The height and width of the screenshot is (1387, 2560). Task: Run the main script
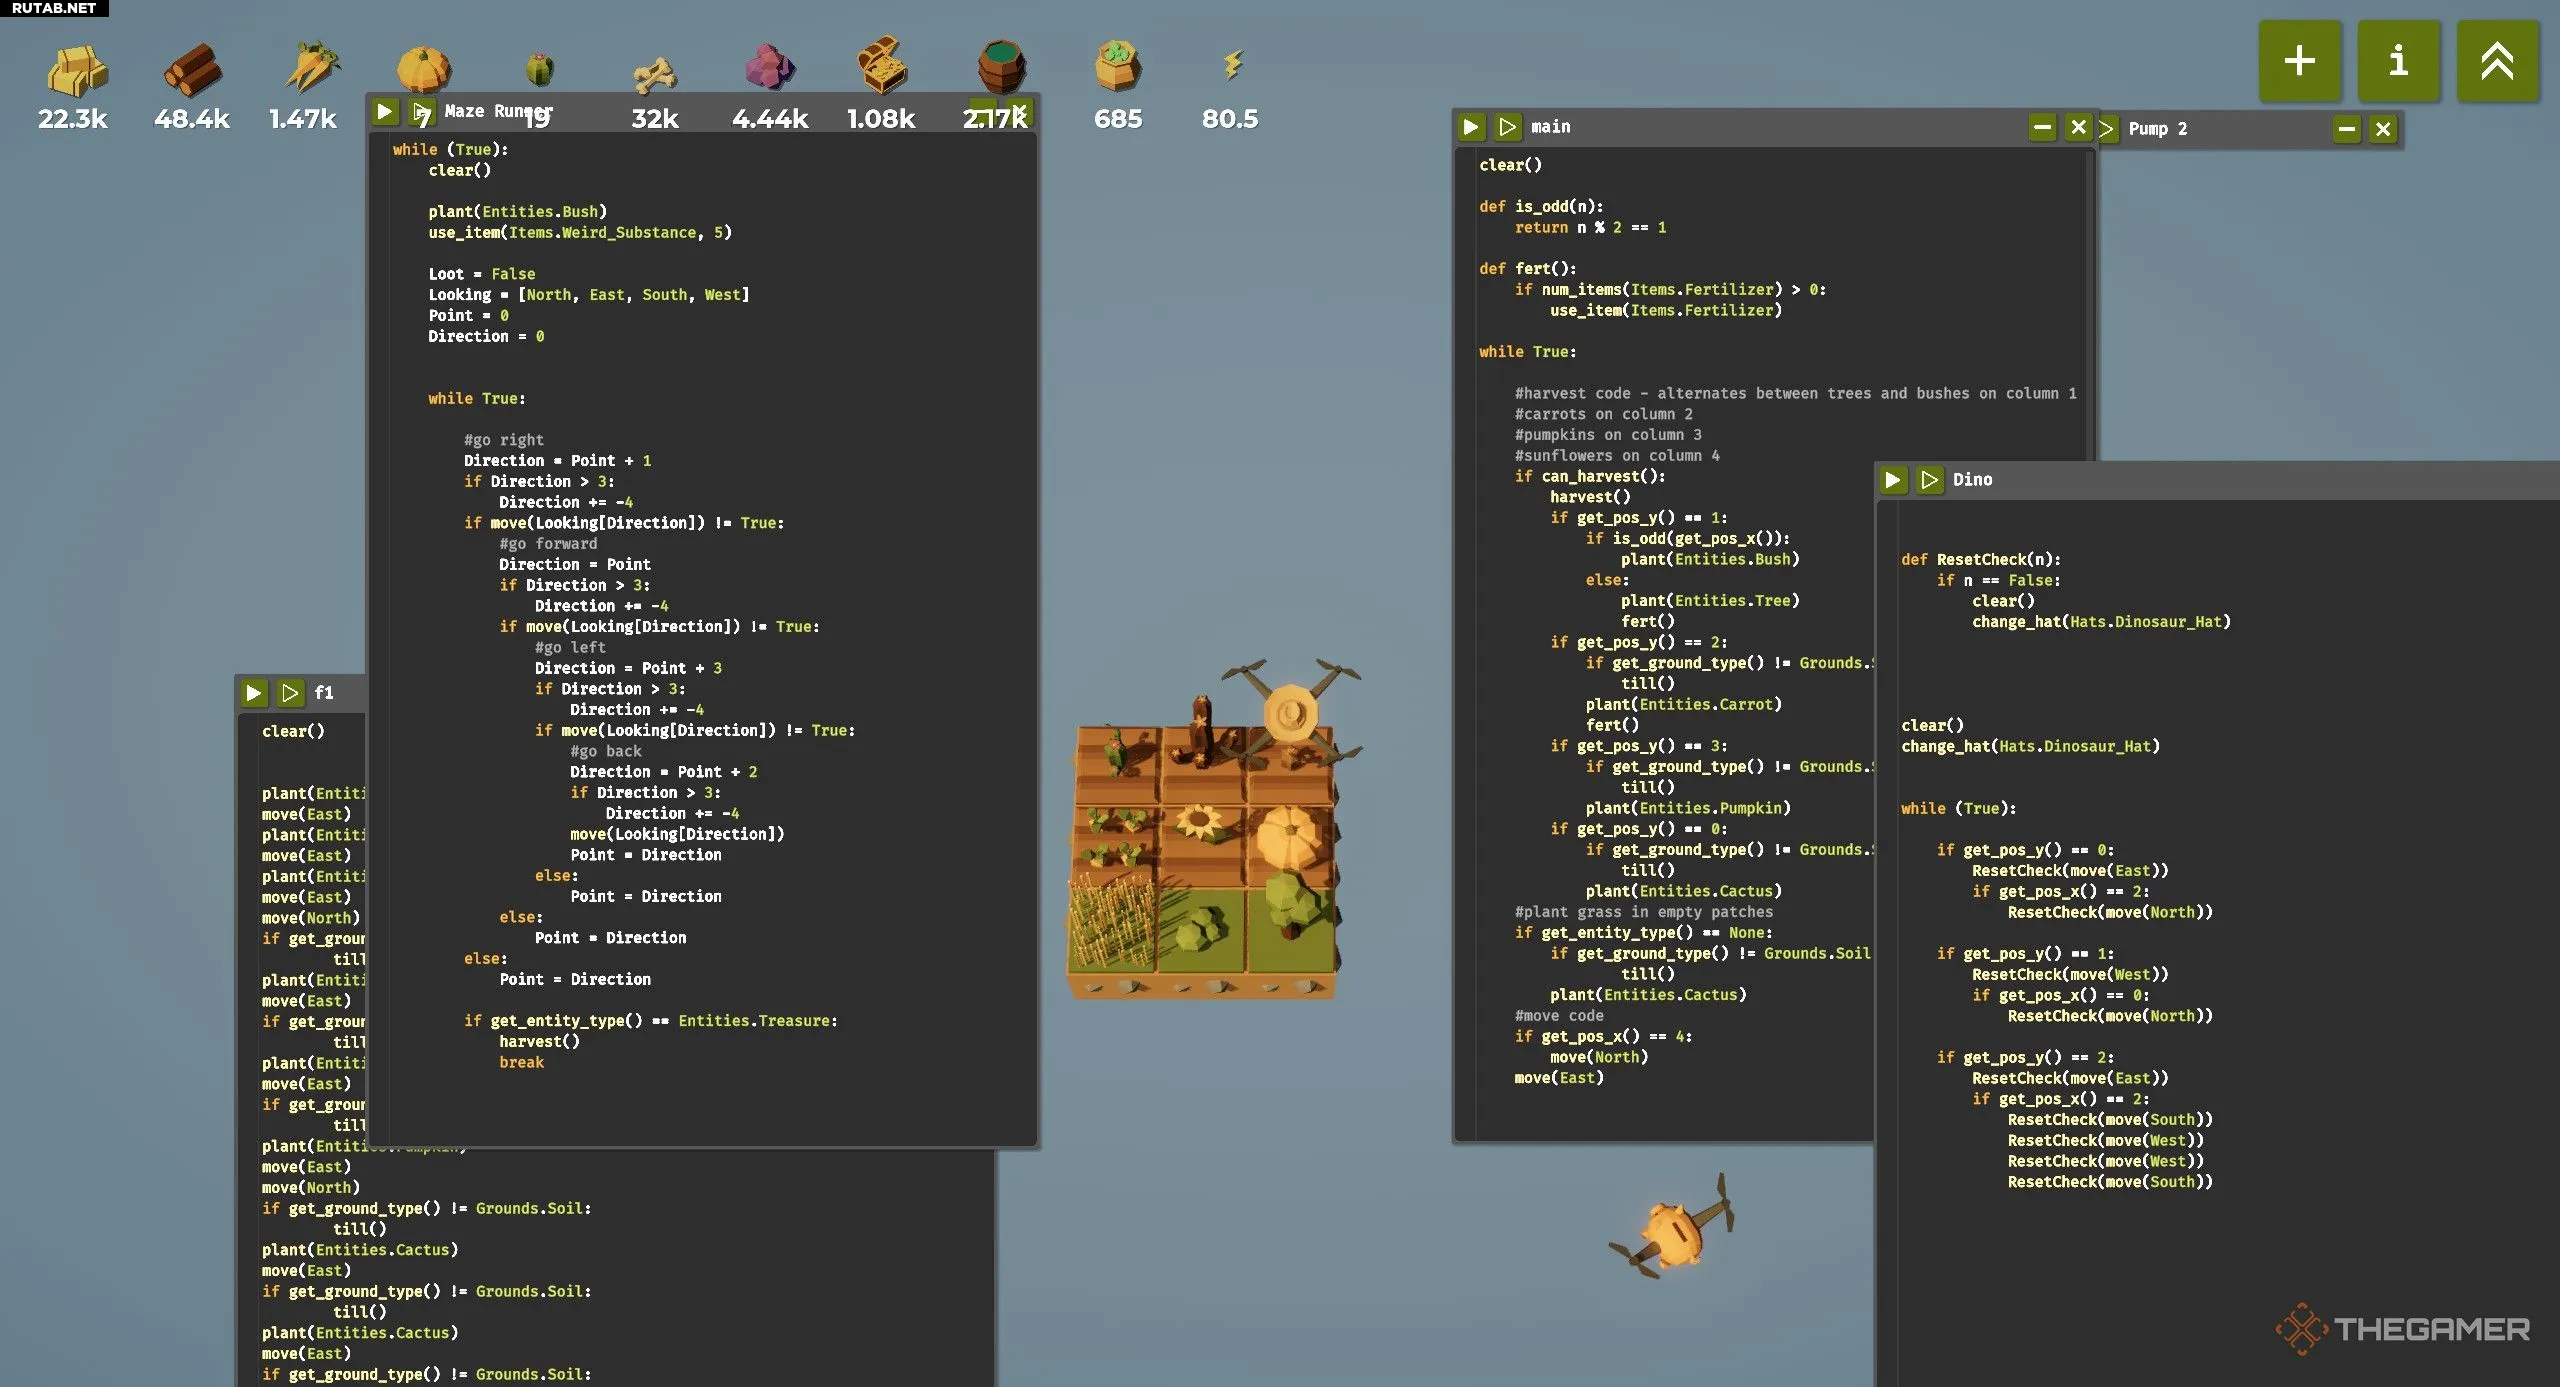coord(1470,127)
